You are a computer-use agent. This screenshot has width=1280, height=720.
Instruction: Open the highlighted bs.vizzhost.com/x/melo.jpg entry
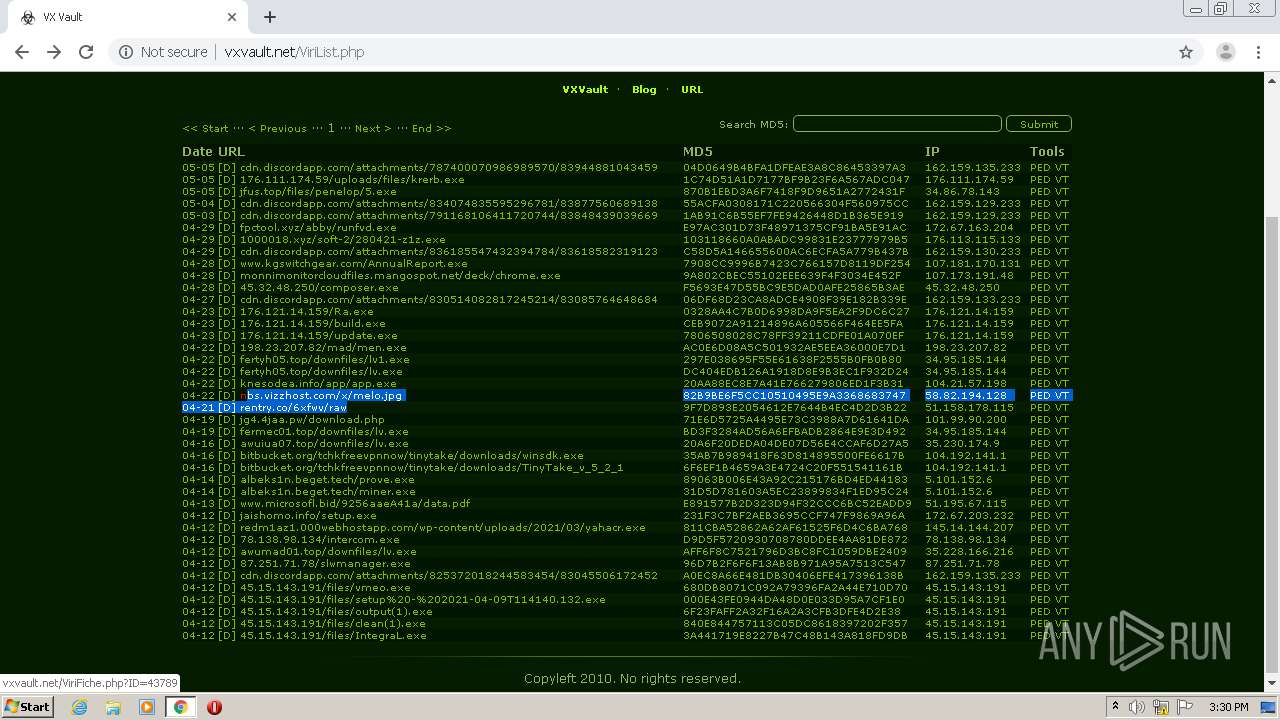point(322,395)
